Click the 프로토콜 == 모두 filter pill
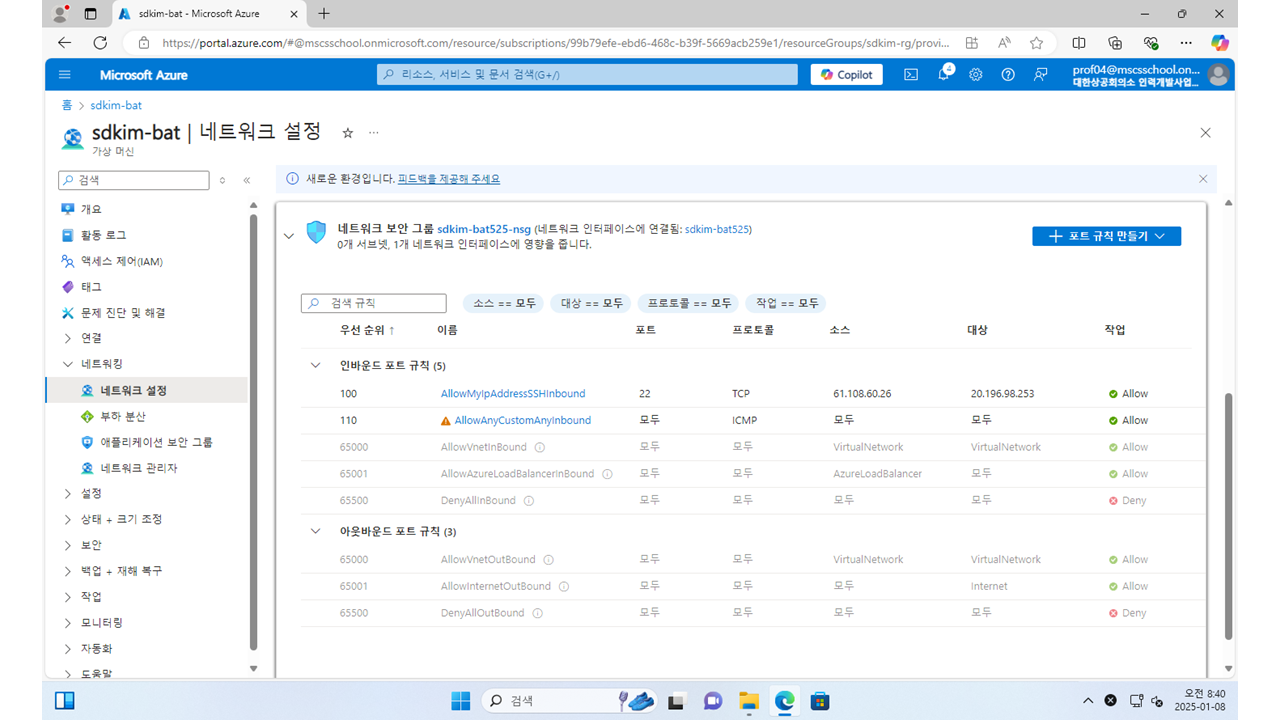 (x=689, y=303)
